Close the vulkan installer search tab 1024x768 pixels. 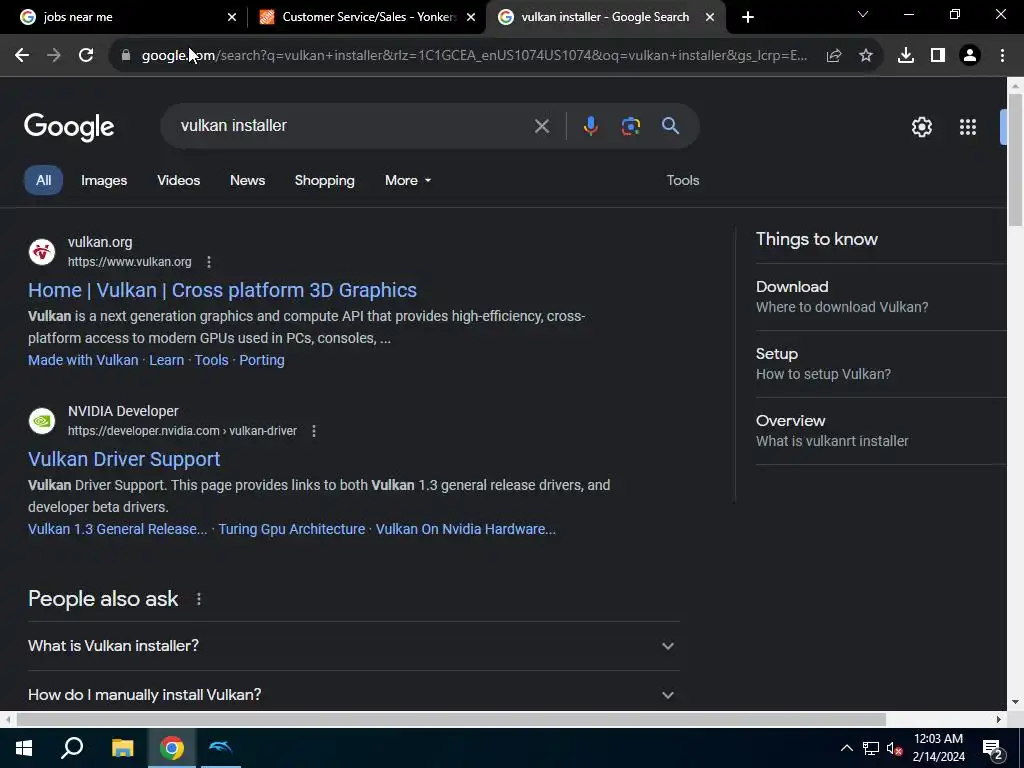point(710,17)
